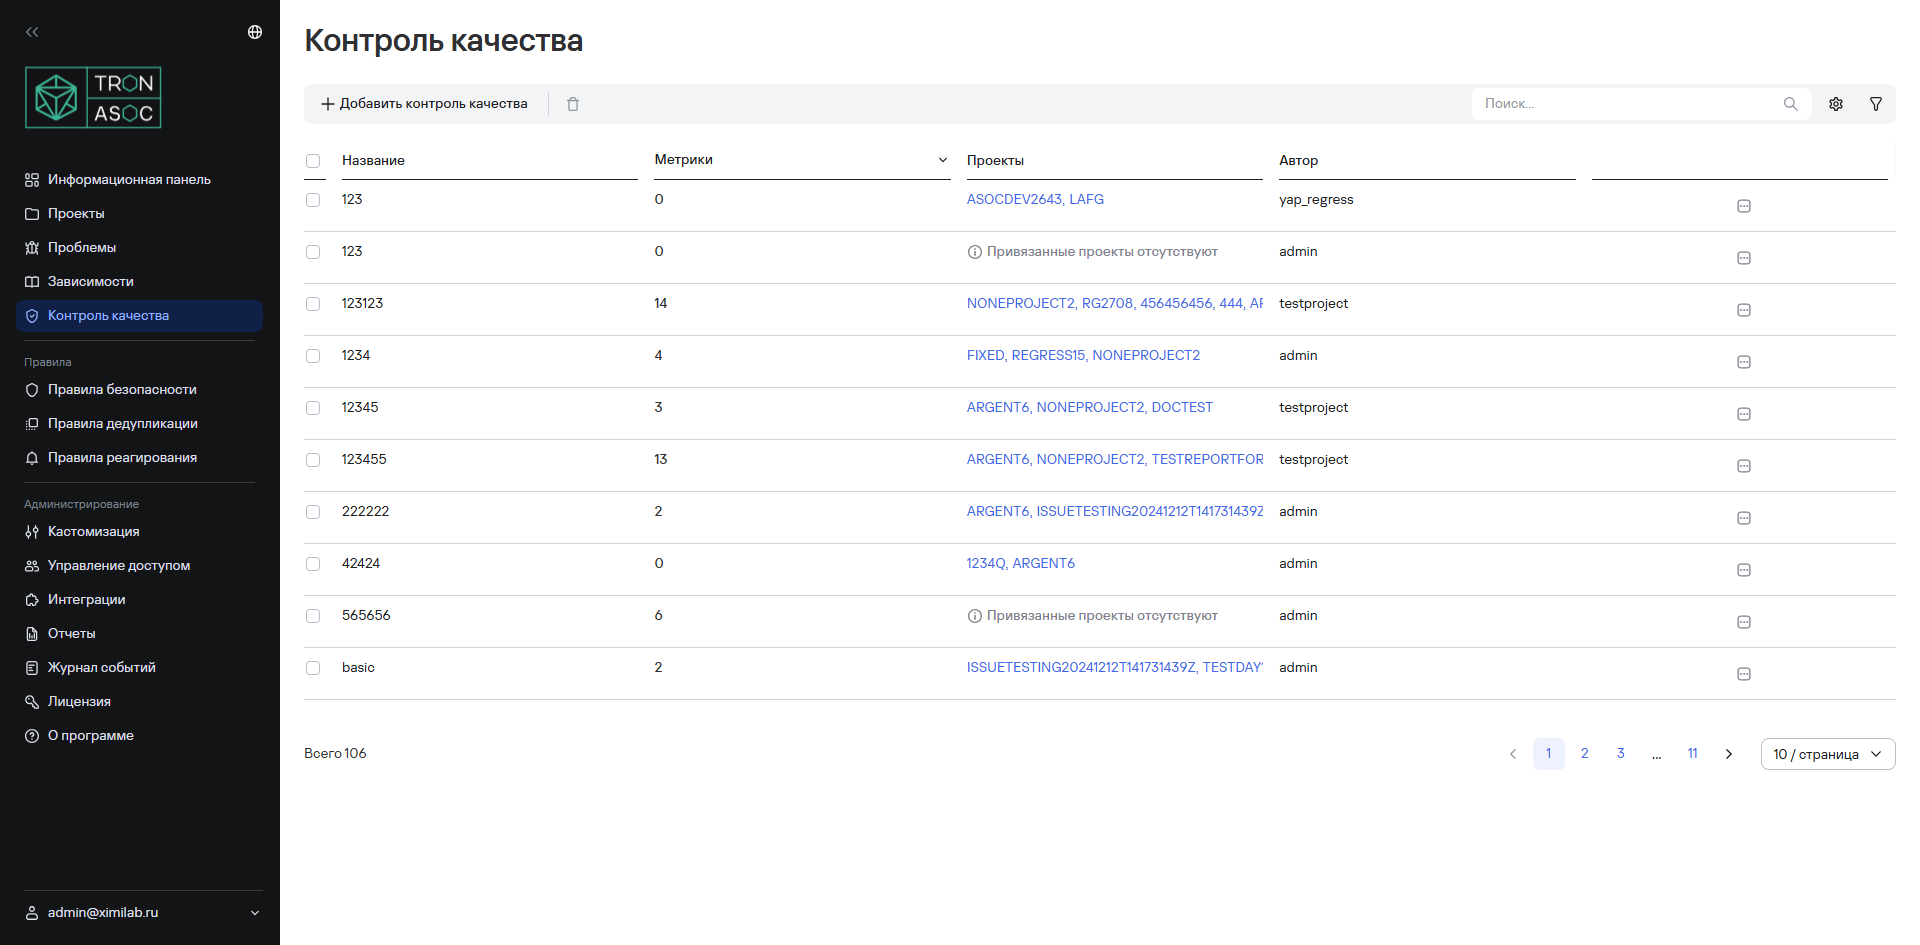Select checkbox for row 123455

(x=313, y=460)
